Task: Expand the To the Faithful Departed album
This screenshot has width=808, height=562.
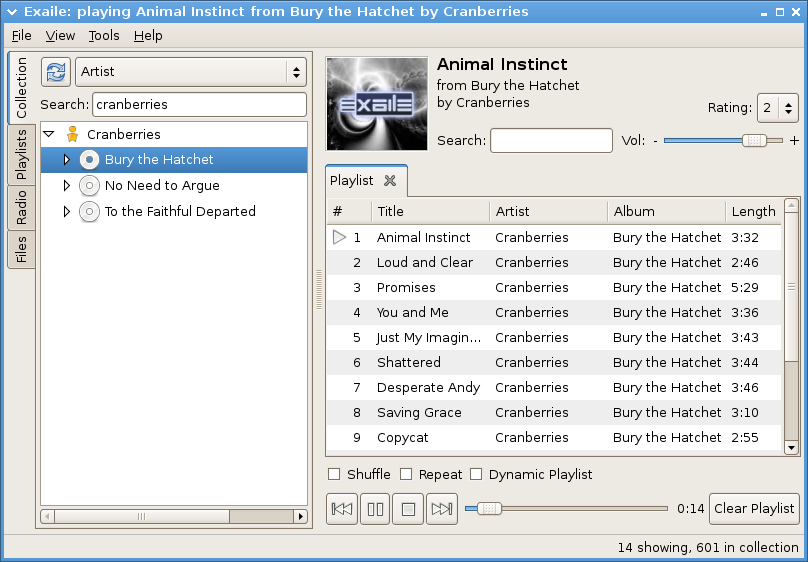Action: pyautogui.click(x=66, y=211)
